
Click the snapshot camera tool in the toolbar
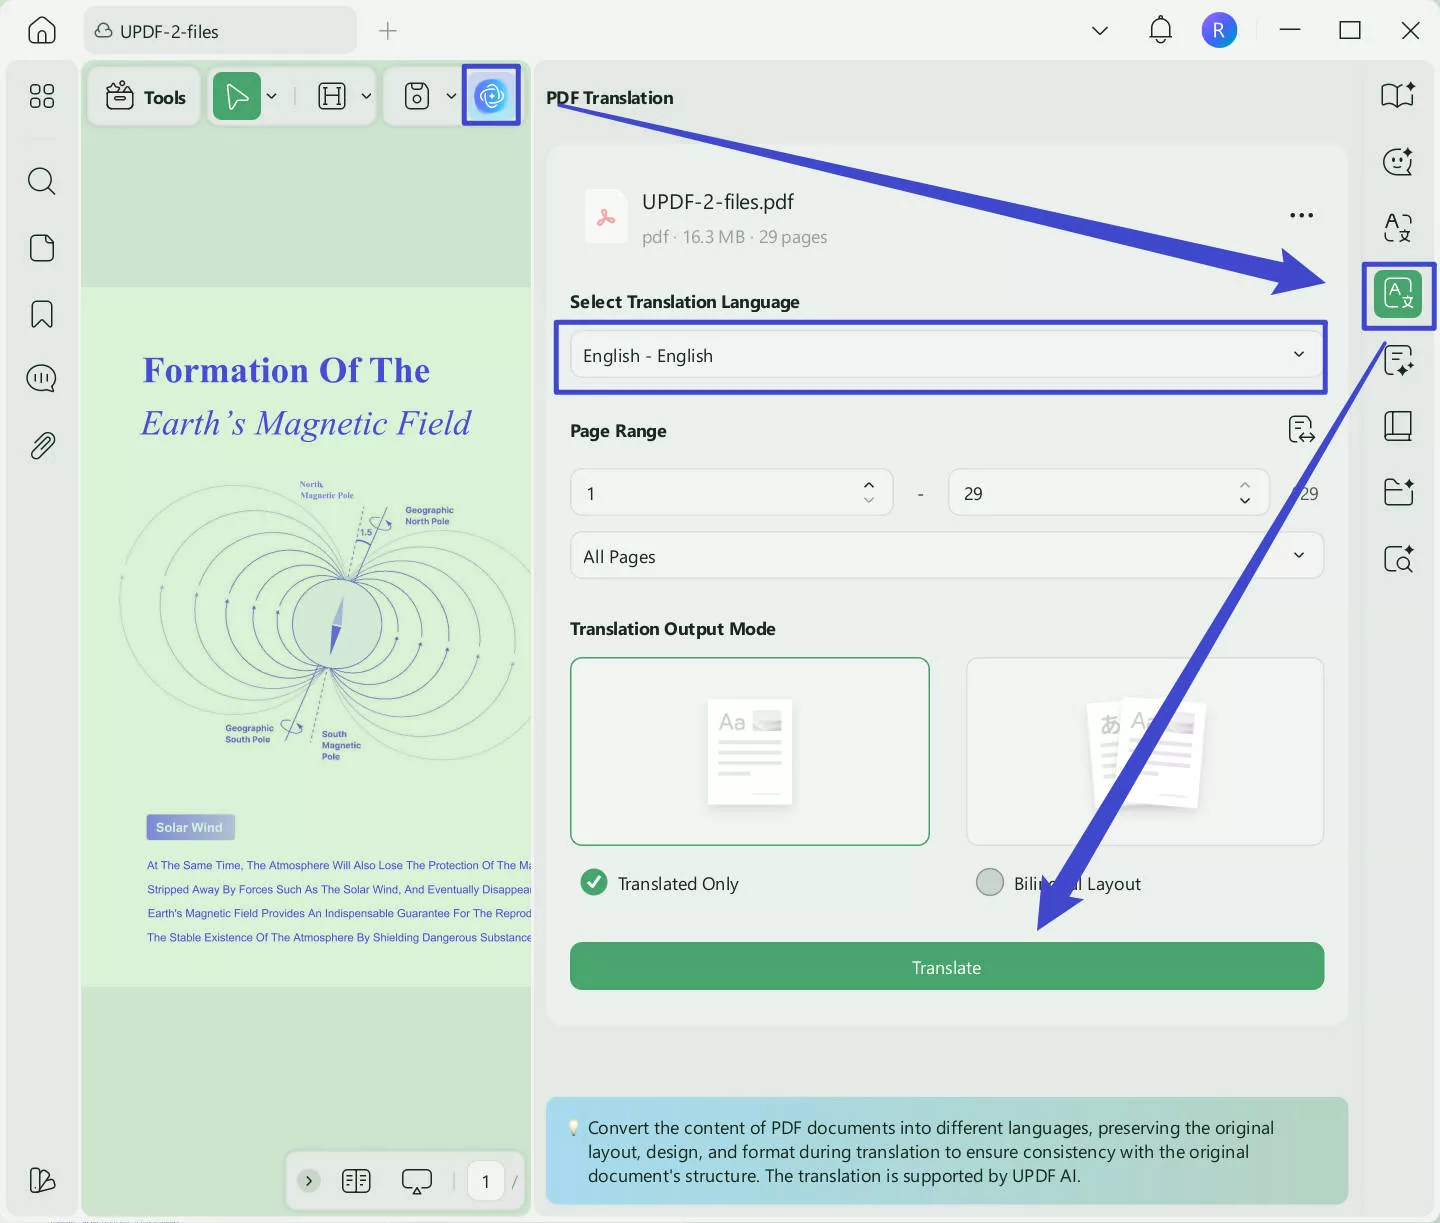pos(416,96)
